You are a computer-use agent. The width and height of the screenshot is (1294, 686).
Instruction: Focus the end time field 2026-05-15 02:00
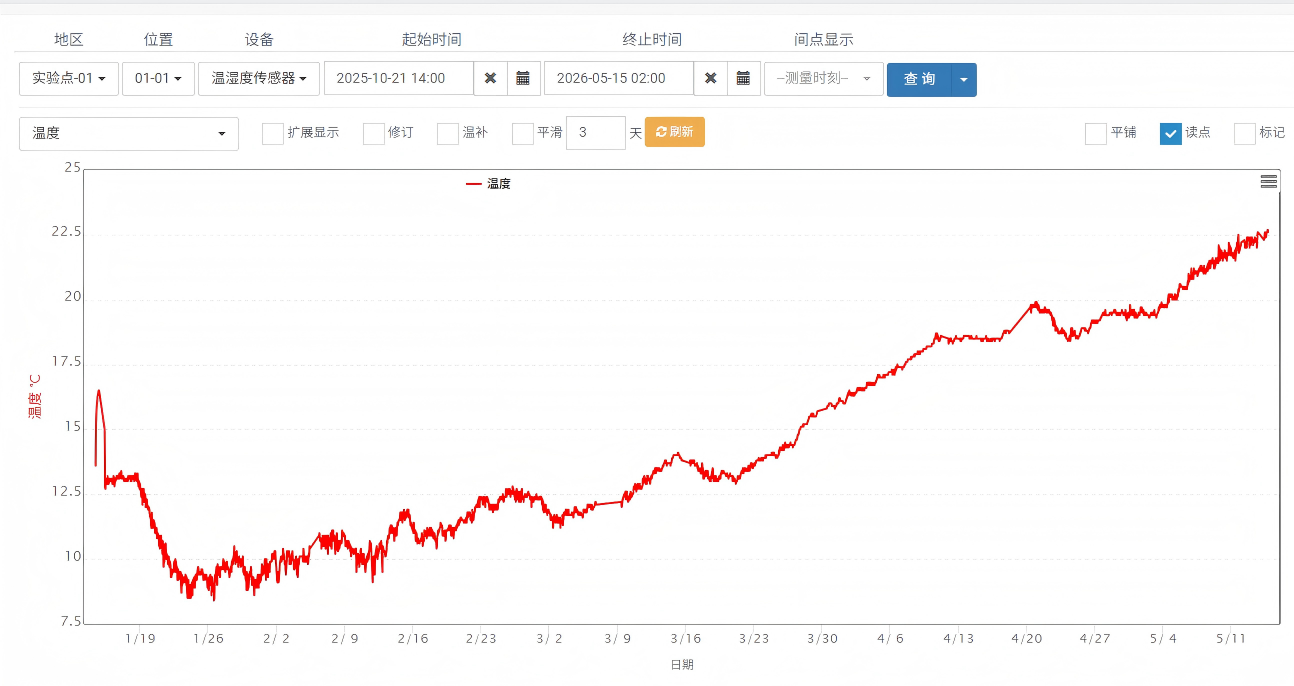[x=619, y=79]
